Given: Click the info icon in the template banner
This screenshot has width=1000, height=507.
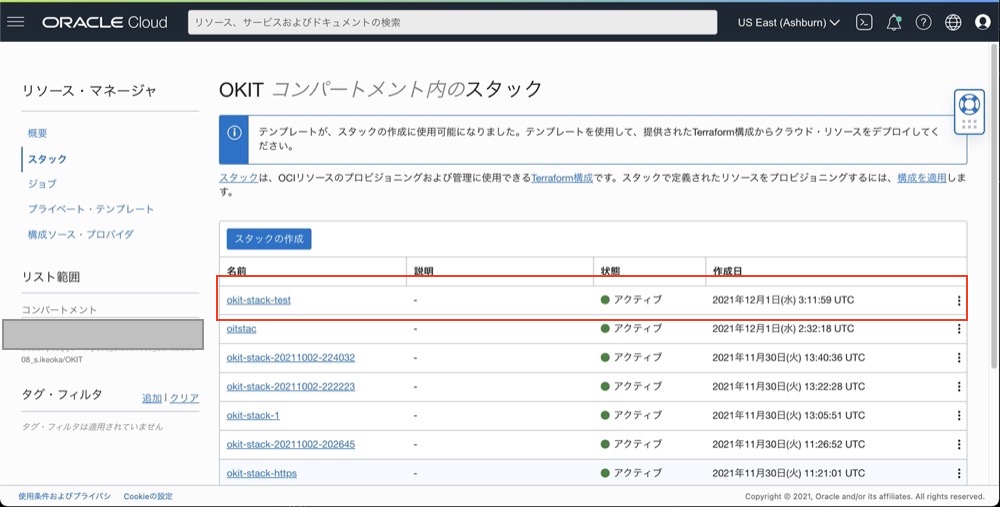Looking at the screenshot, I should click(x=234, y=133).
